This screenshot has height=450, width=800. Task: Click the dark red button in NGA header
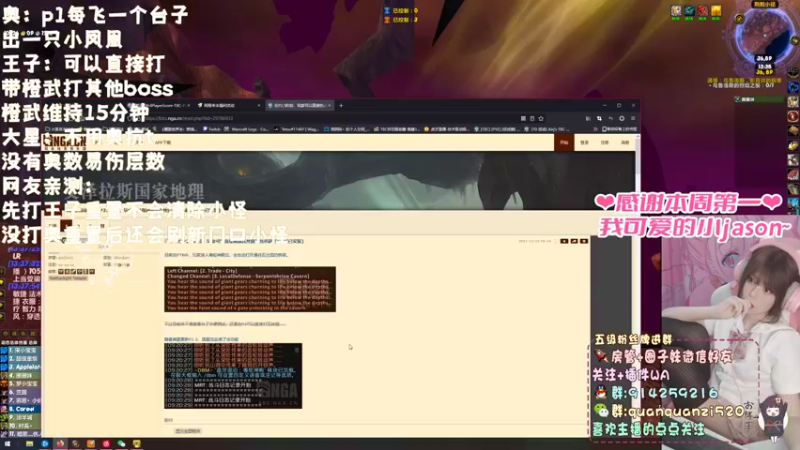click(564, 142)
